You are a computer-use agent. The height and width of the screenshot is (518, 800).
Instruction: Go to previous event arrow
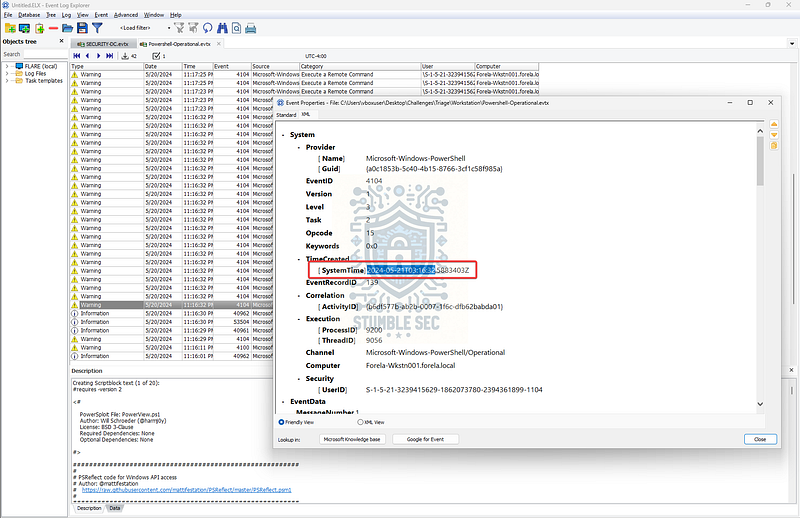pyautogui.click(x=87, y=56)
